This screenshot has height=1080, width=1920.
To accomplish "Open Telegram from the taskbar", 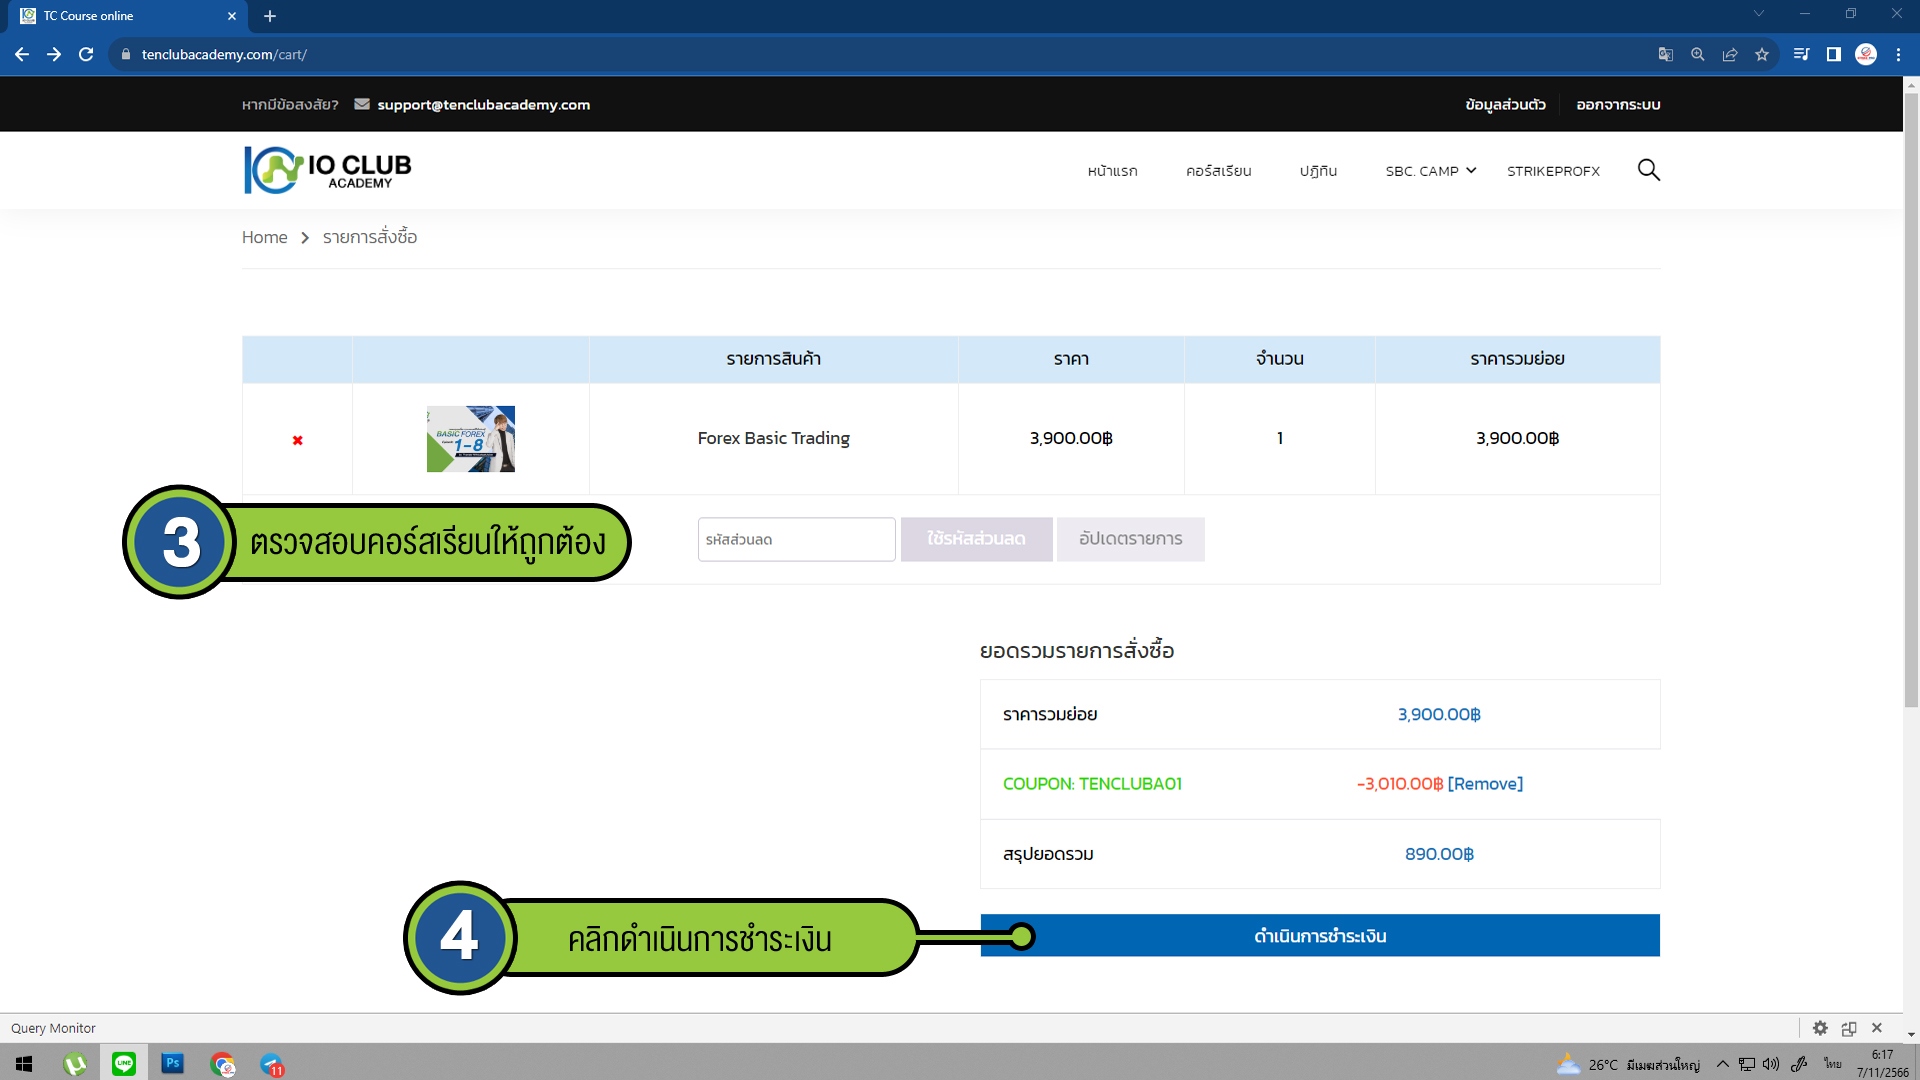I will coord(272,1064).
